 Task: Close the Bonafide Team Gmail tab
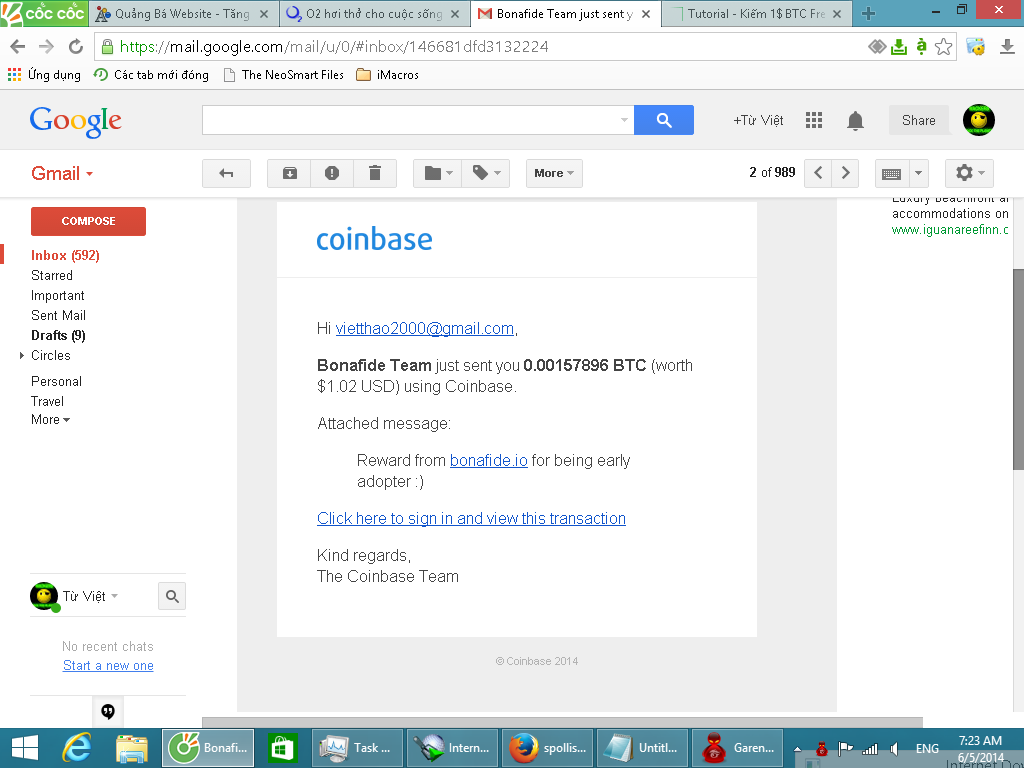point(646,14)
